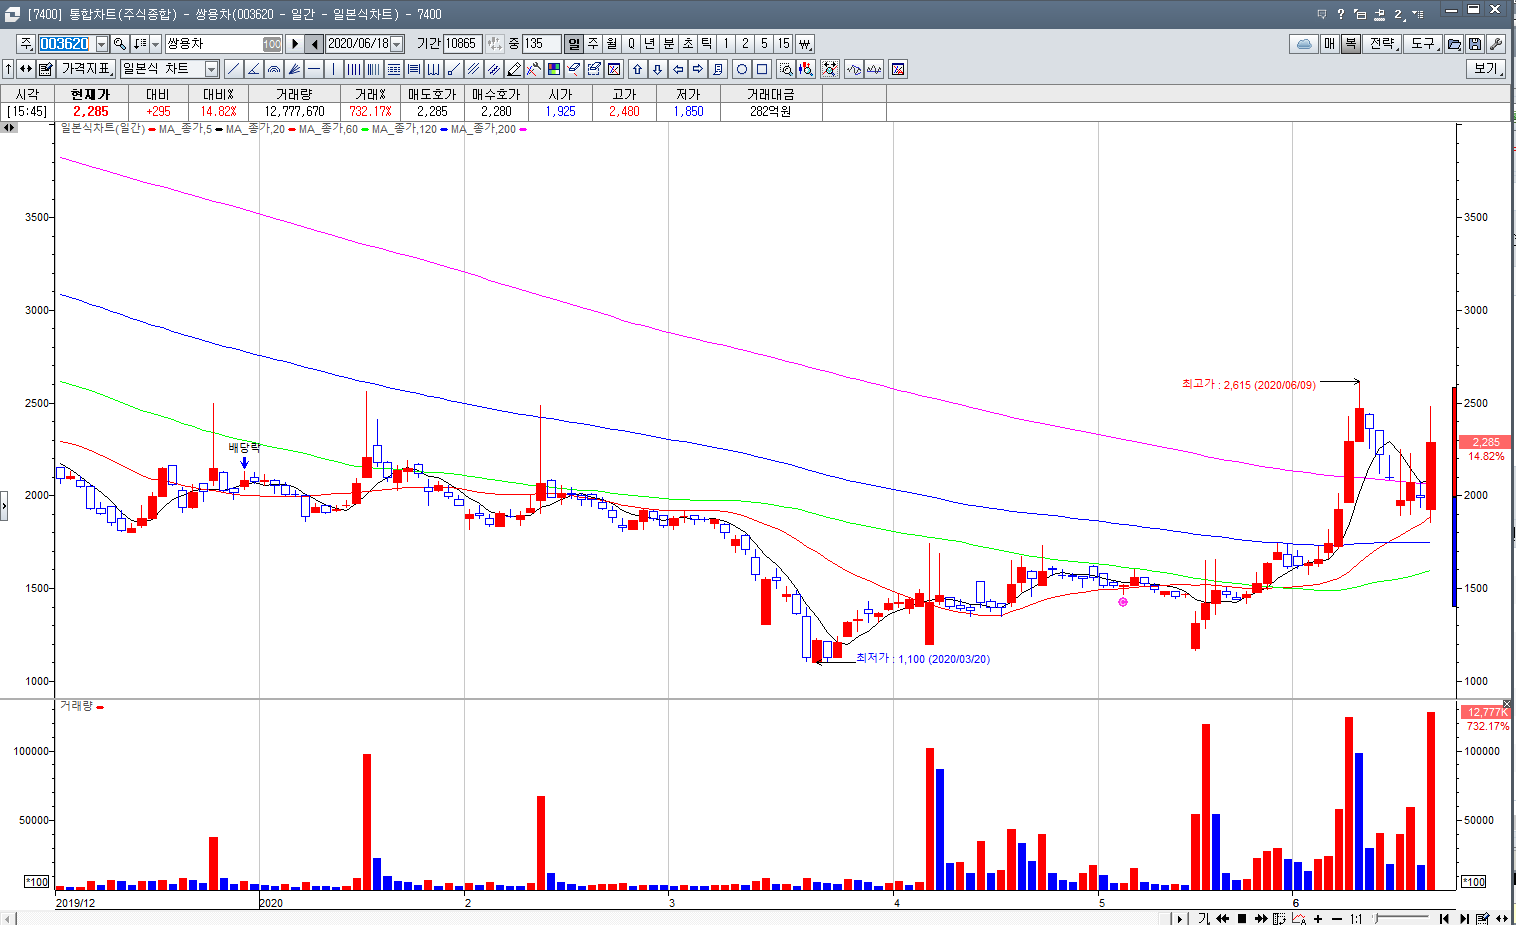
Task: Open the stock search magnifier icon
Action: tap(120, 44)
